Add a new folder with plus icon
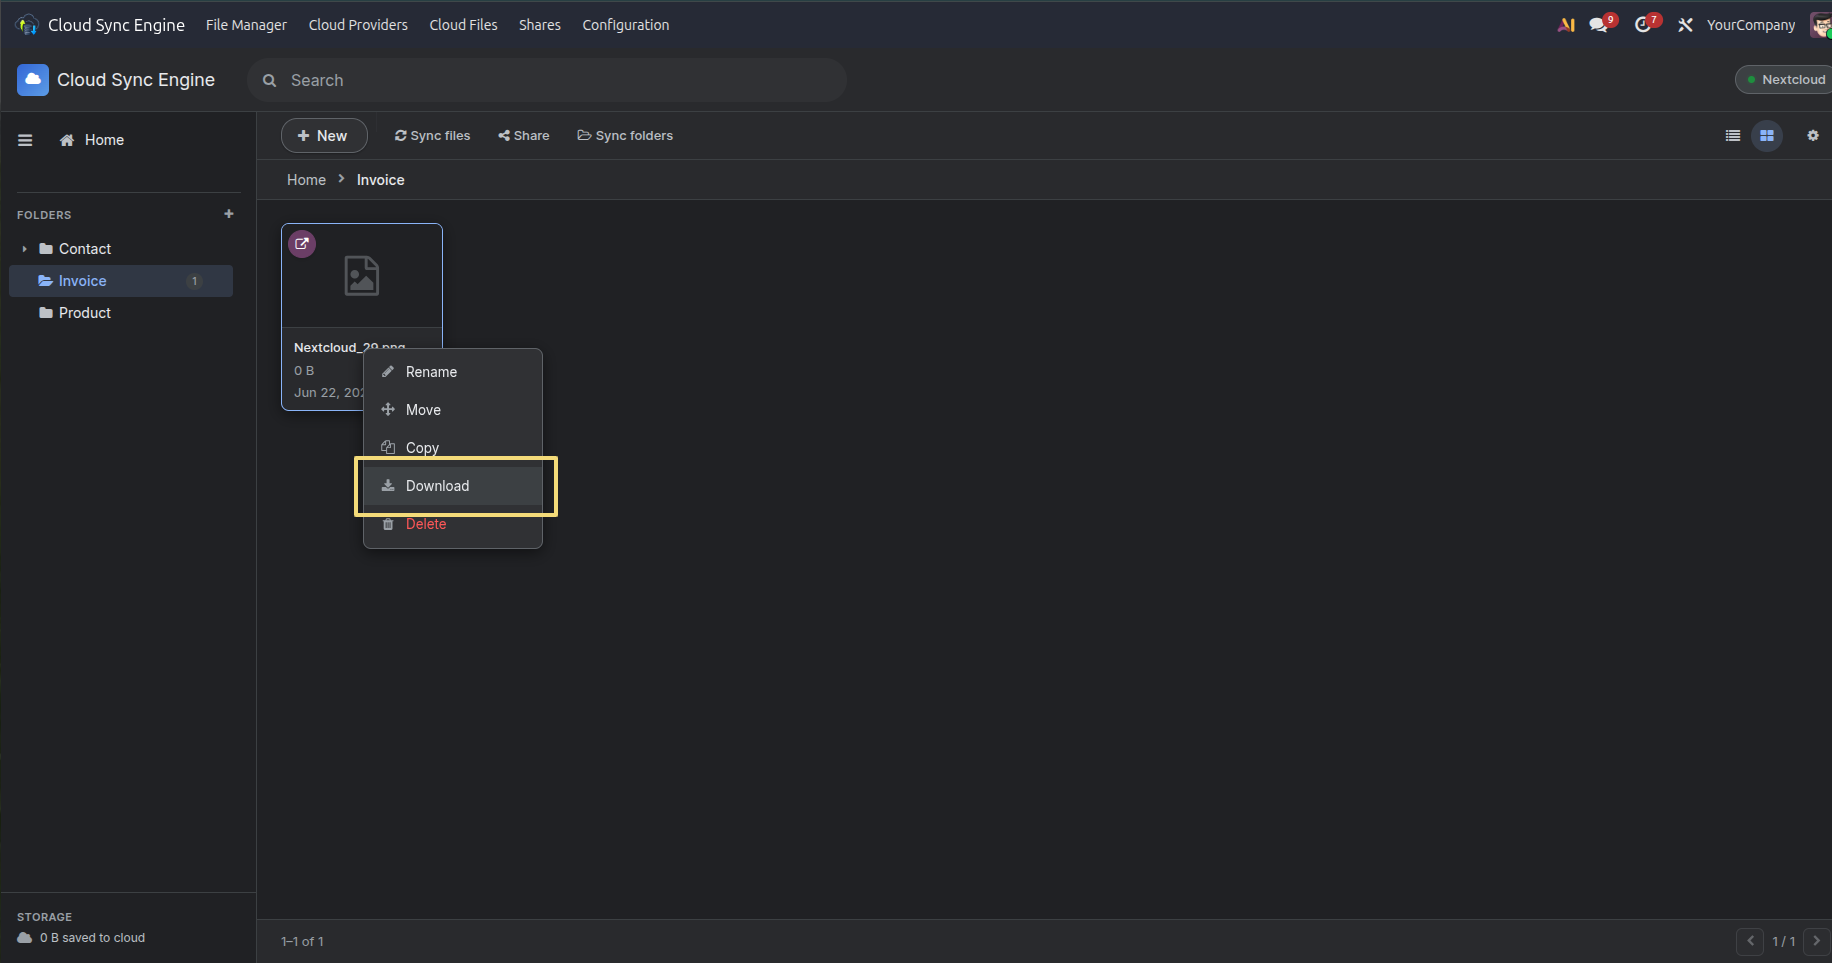The image size is (1832, 963). tap(229, 214)
